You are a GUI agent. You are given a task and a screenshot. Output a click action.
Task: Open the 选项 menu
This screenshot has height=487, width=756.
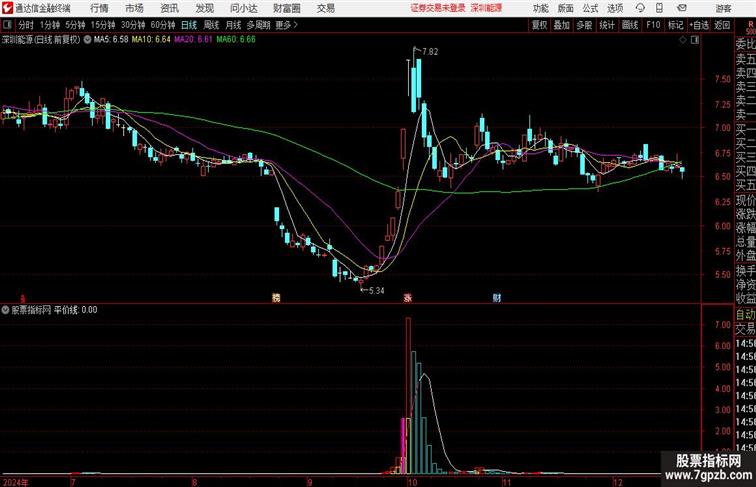coord(615,8)
